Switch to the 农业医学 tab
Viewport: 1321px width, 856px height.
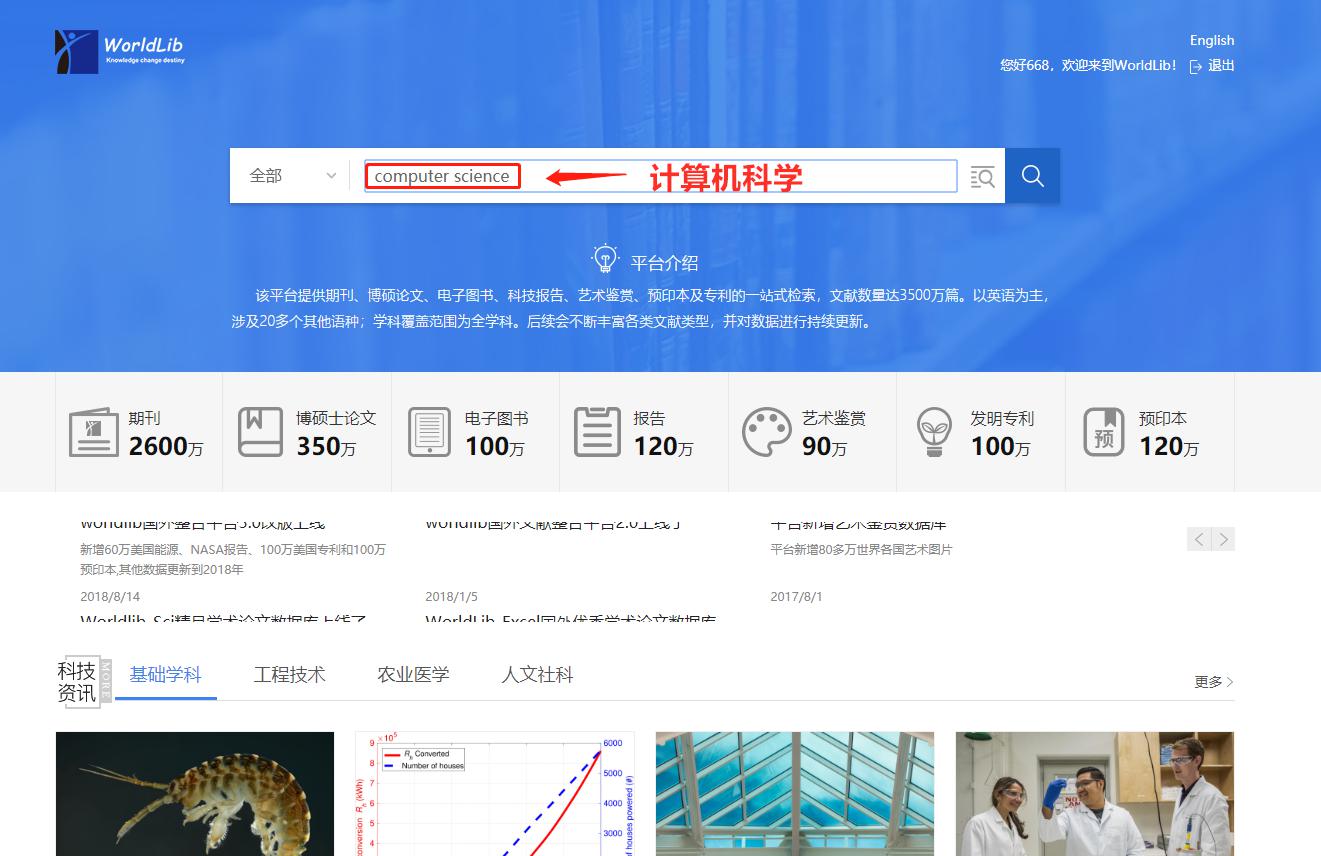pos(413,675)
